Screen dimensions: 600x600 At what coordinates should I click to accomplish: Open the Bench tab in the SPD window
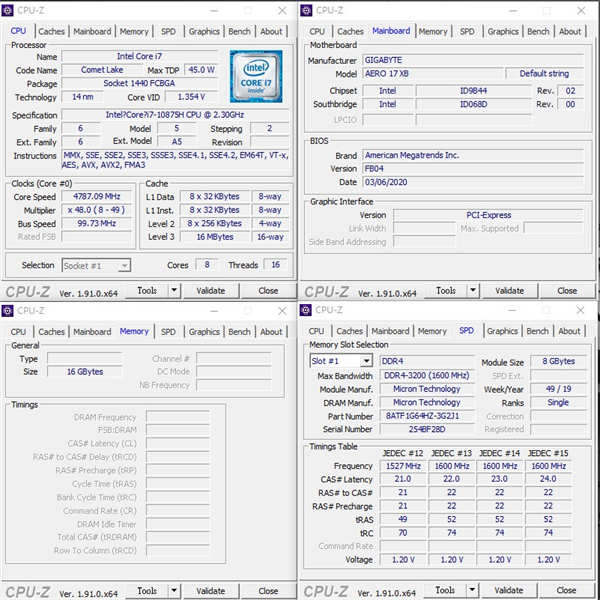[x=538, y=331]
